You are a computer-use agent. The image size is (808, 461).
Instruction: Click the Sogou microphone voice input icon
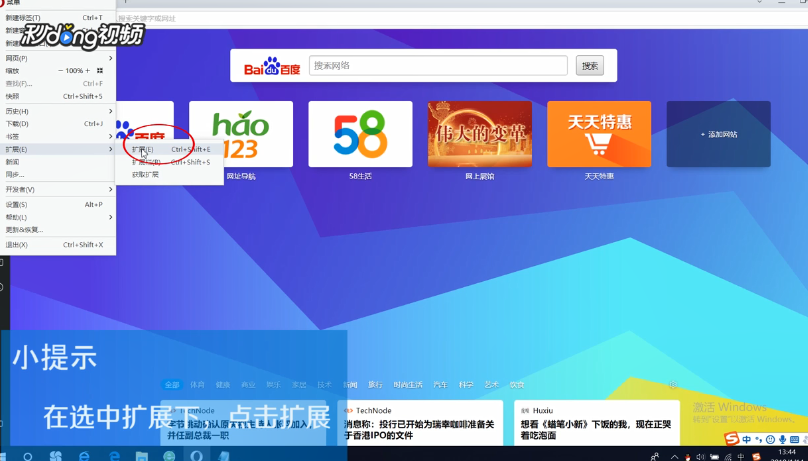pos(783,440)
